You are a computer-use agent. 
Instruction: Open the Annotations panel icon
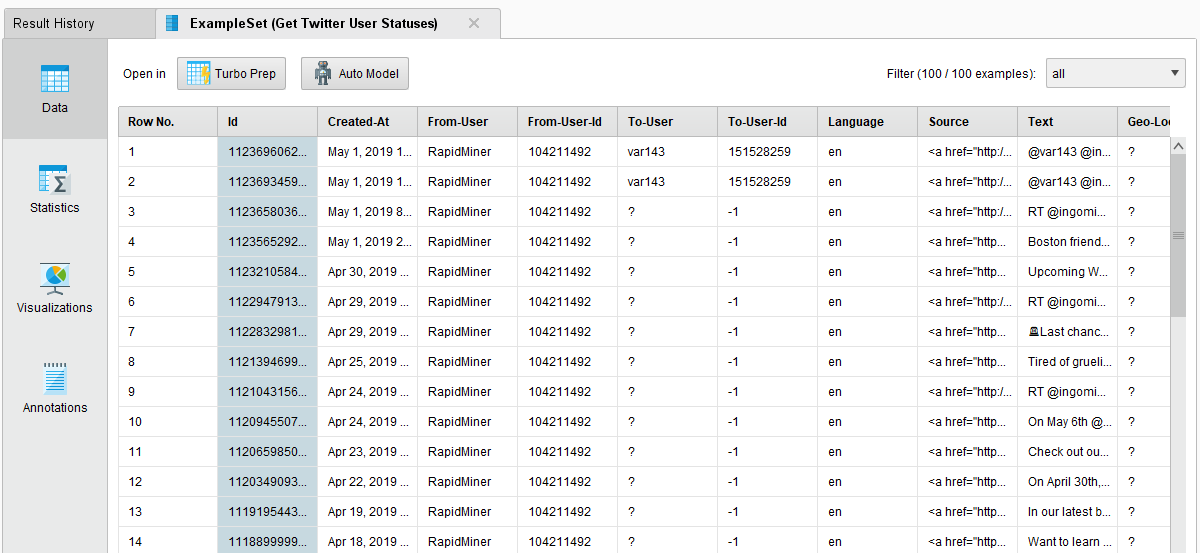click(x=55, y=379)
